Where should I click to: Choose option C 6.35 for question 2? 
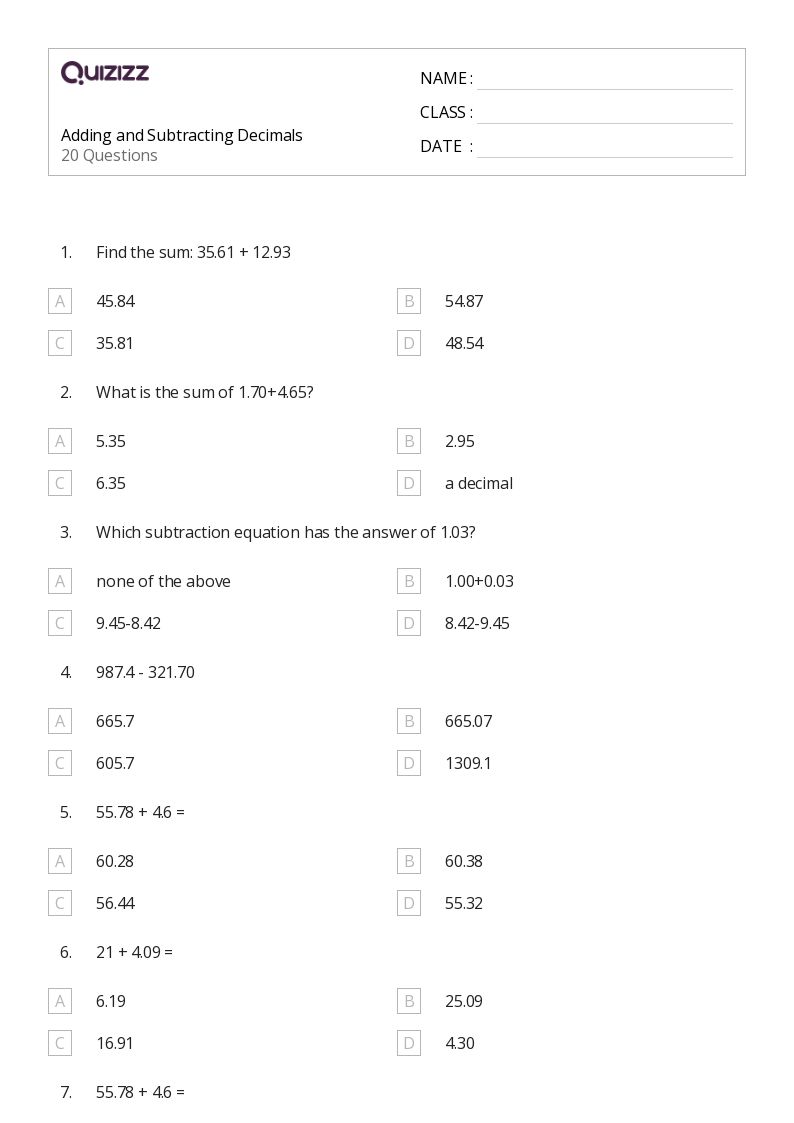60,483
